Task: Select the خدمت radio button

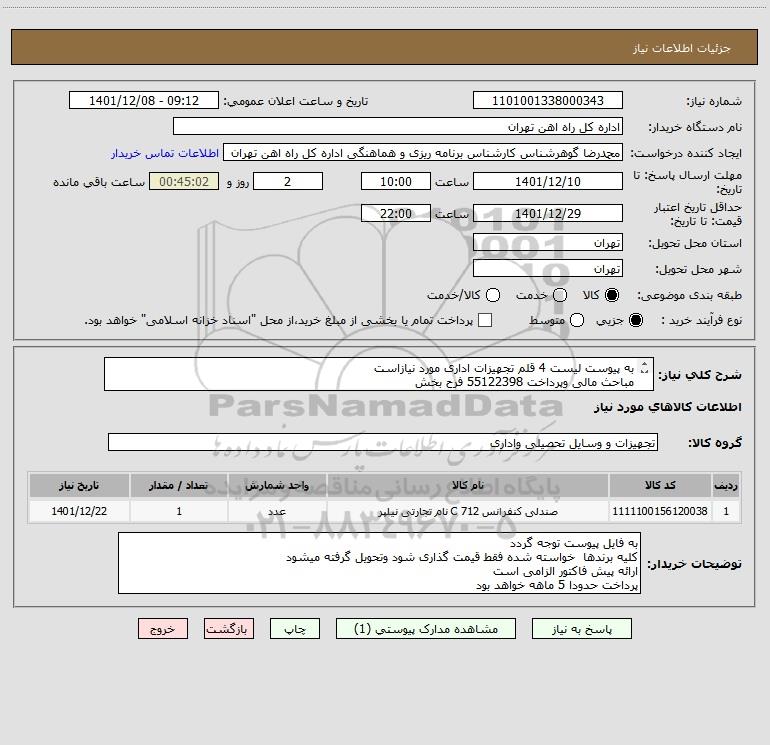Action: pos(560,295)
